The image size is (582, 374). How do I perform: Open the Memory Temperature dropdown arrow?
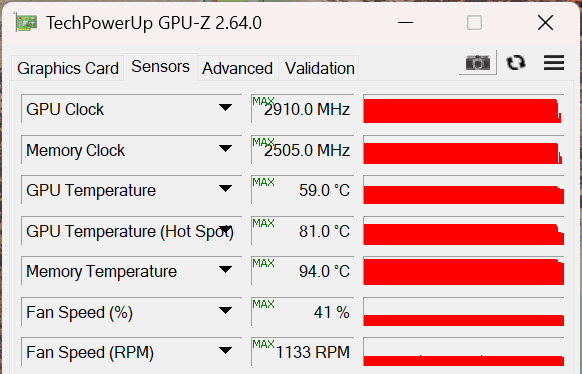(225, 270)
